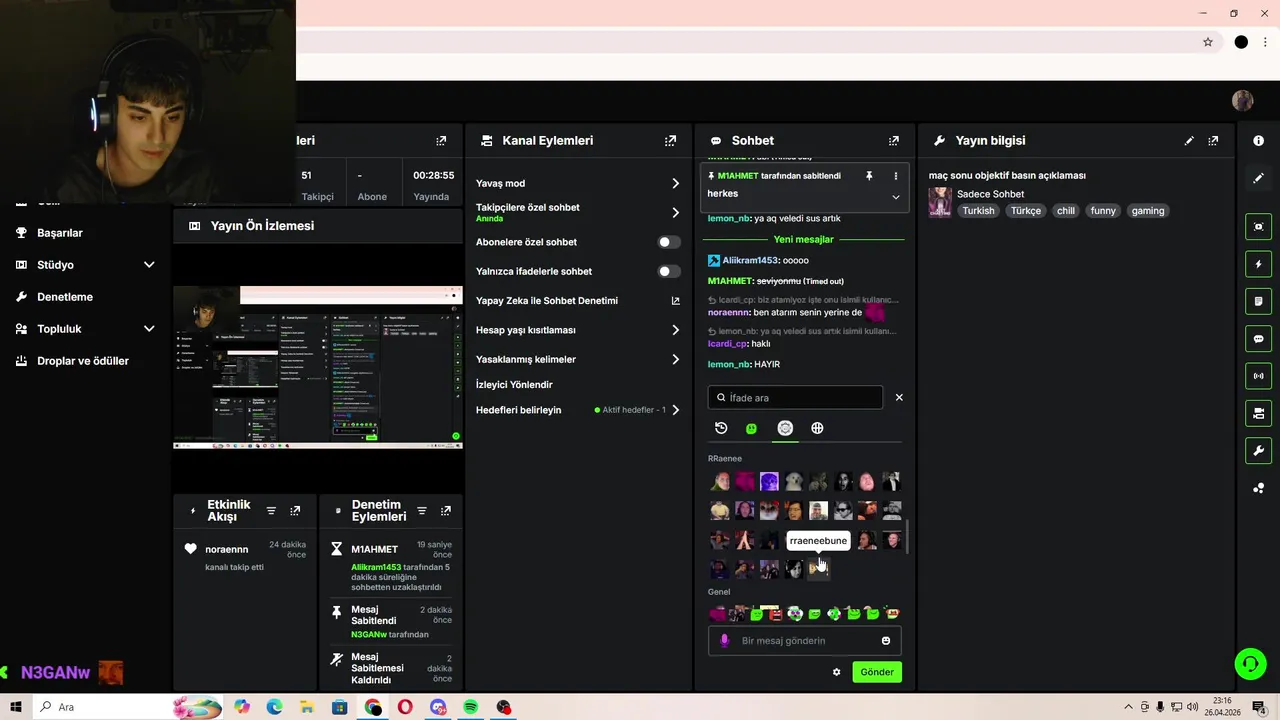The height and width of the screenshot is (720, 1280).
Task: Pop out the Kanal Eylemleri panel
Action: pyautogui.click(x=670, y=141)
